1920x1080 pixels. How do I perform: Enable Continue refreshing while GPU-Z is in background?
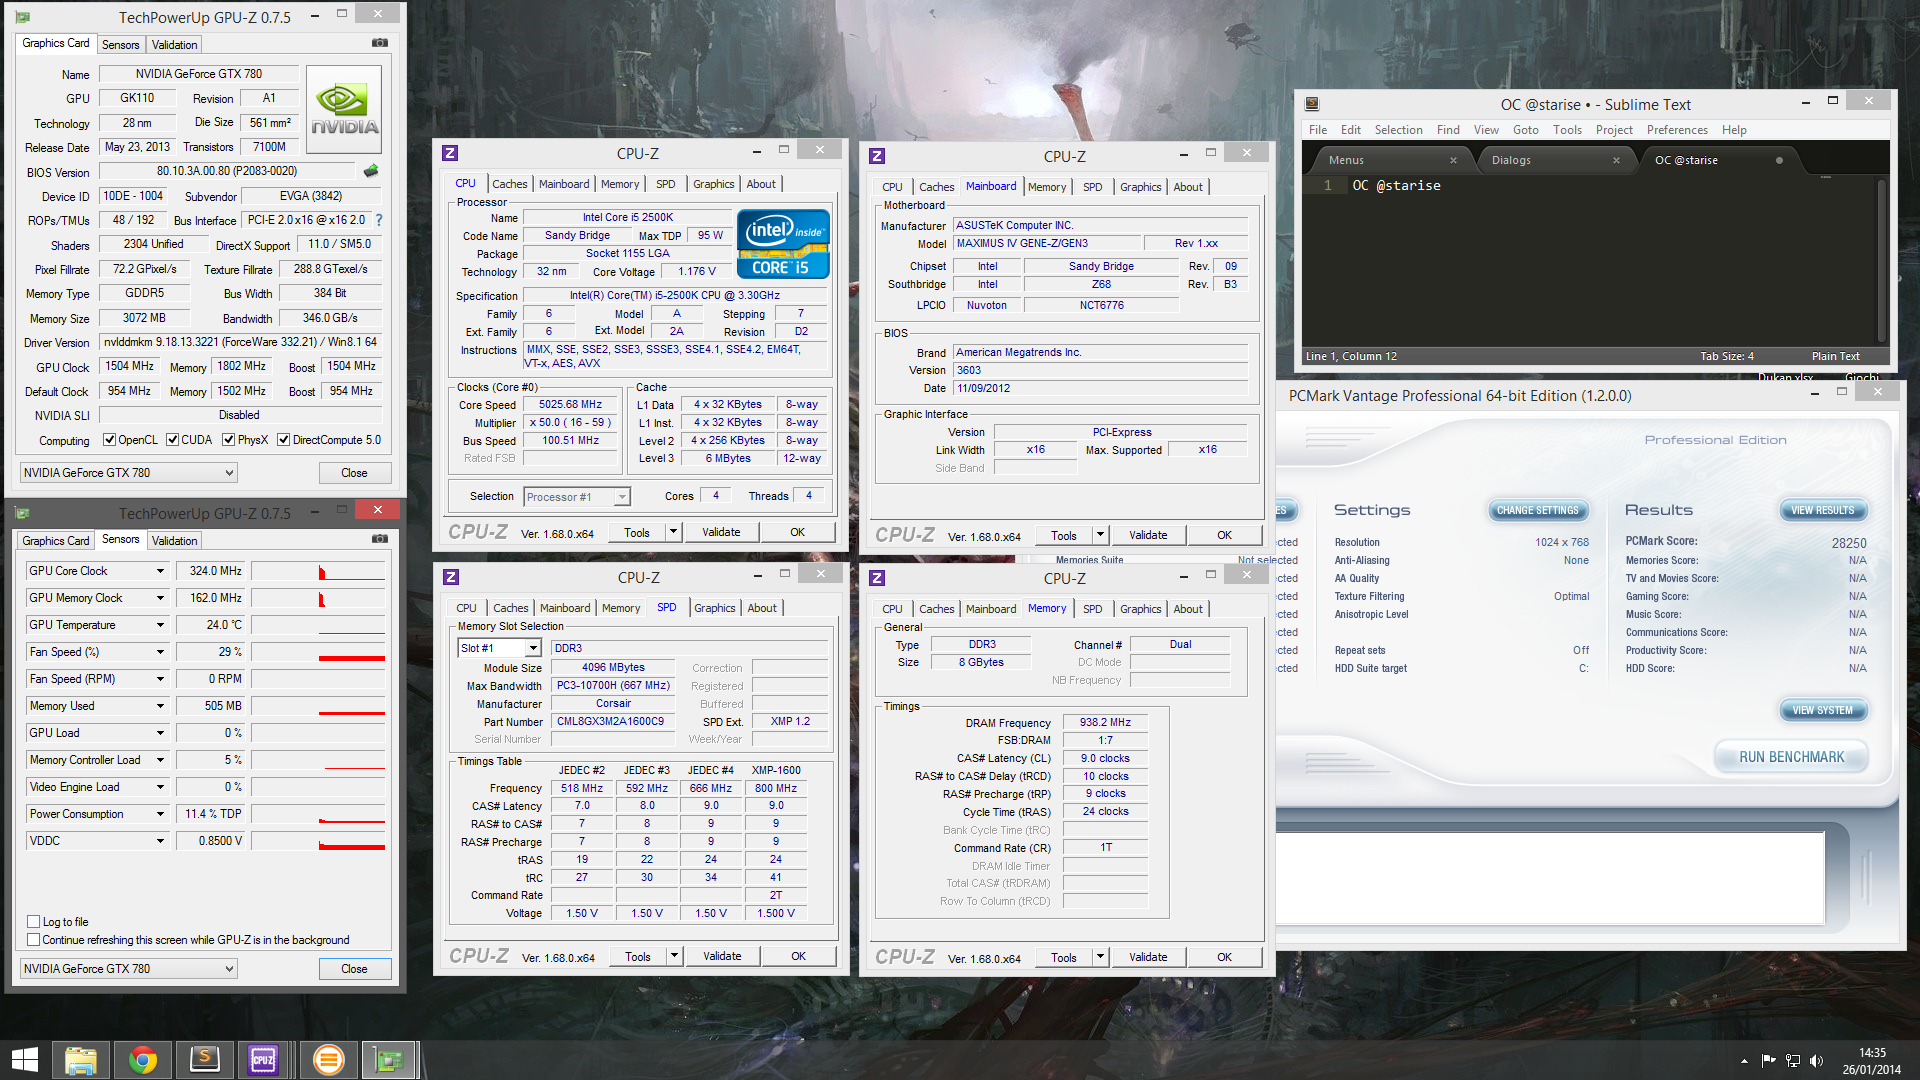point(34,940)
